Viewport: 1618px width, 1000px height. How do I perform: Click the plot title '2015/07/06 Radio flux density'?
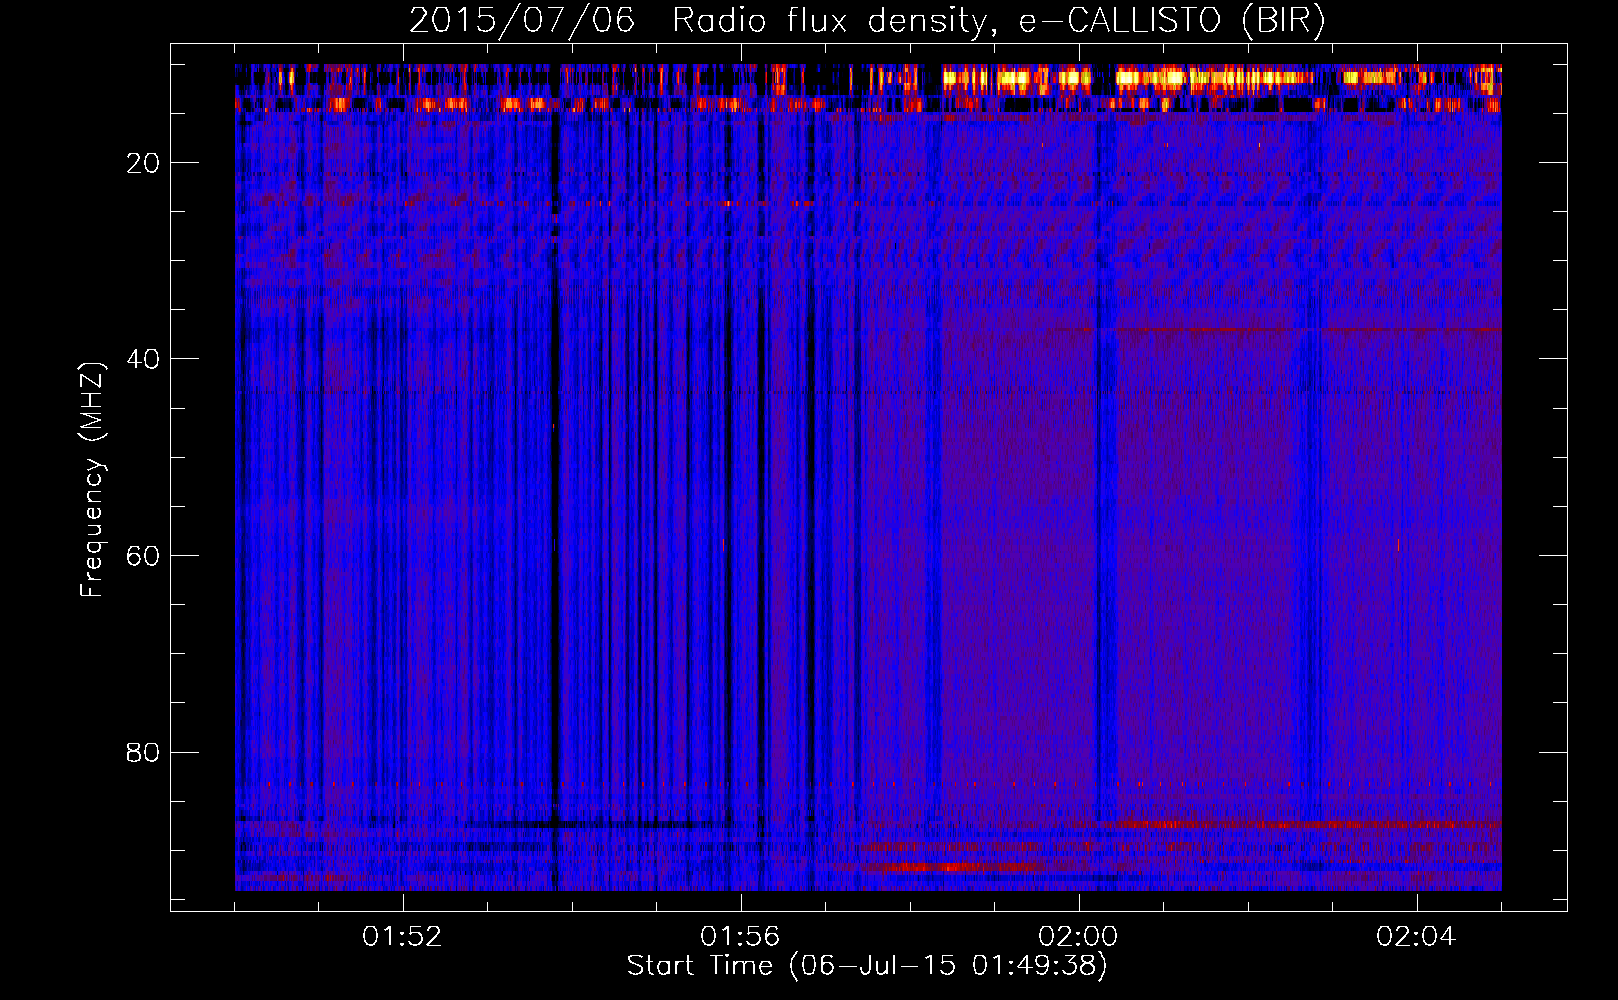(x=867, y=21)
